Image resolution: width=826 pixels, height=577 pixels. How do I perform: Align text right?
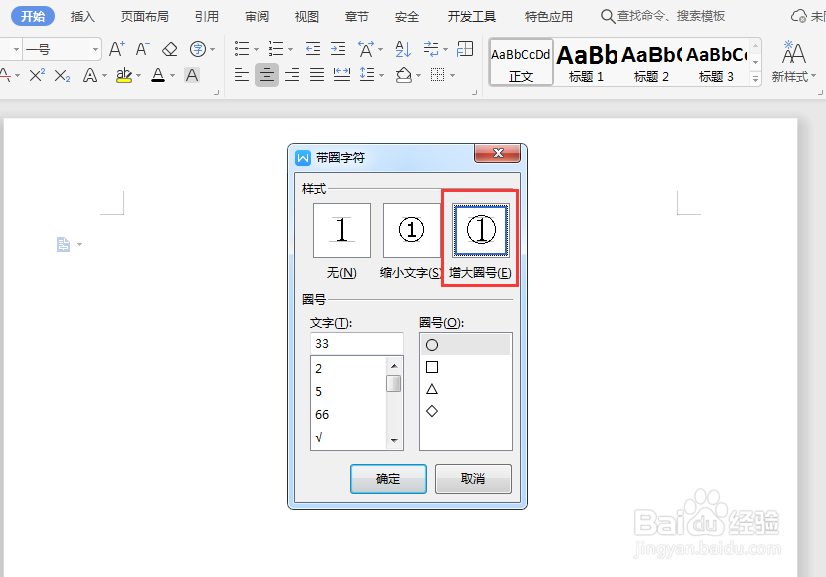(292, 75)
